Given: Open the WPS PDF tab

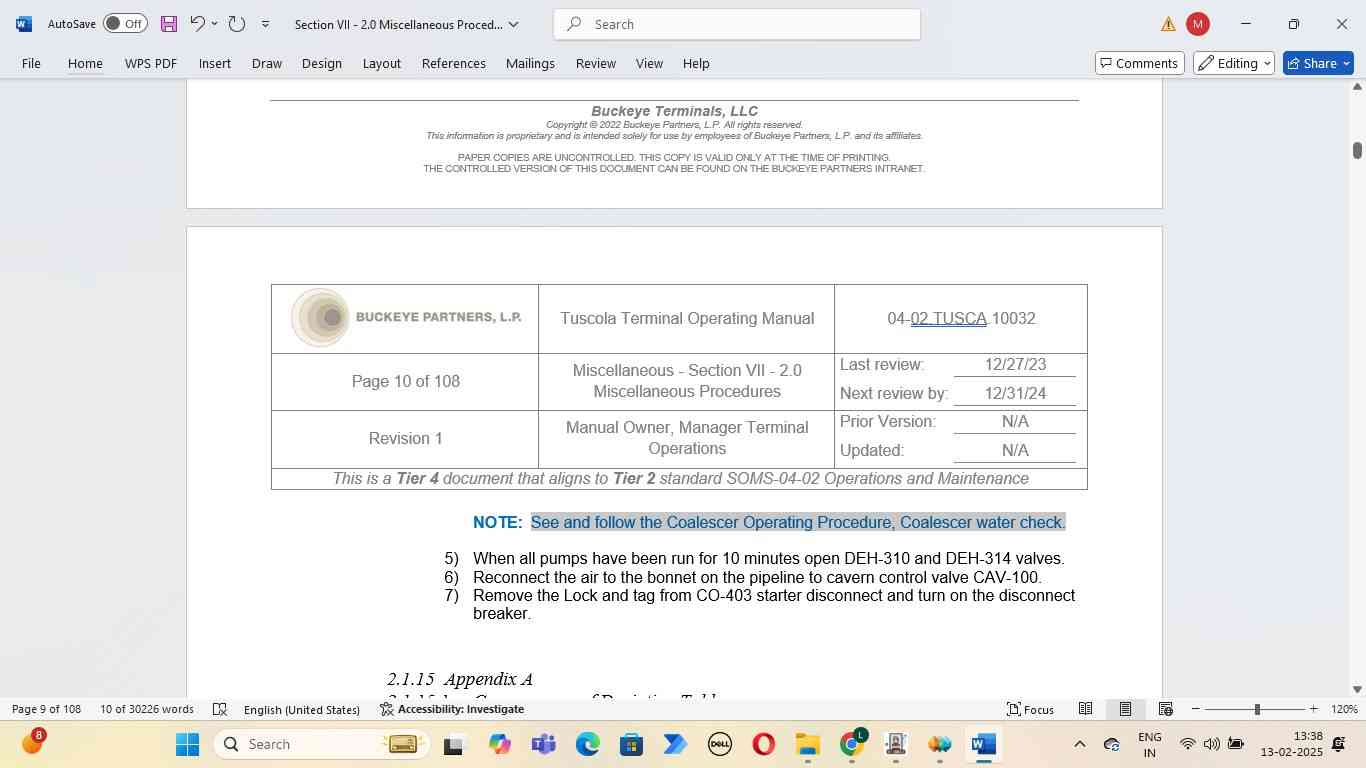Looking at the screenshot, I should point(151,63).
